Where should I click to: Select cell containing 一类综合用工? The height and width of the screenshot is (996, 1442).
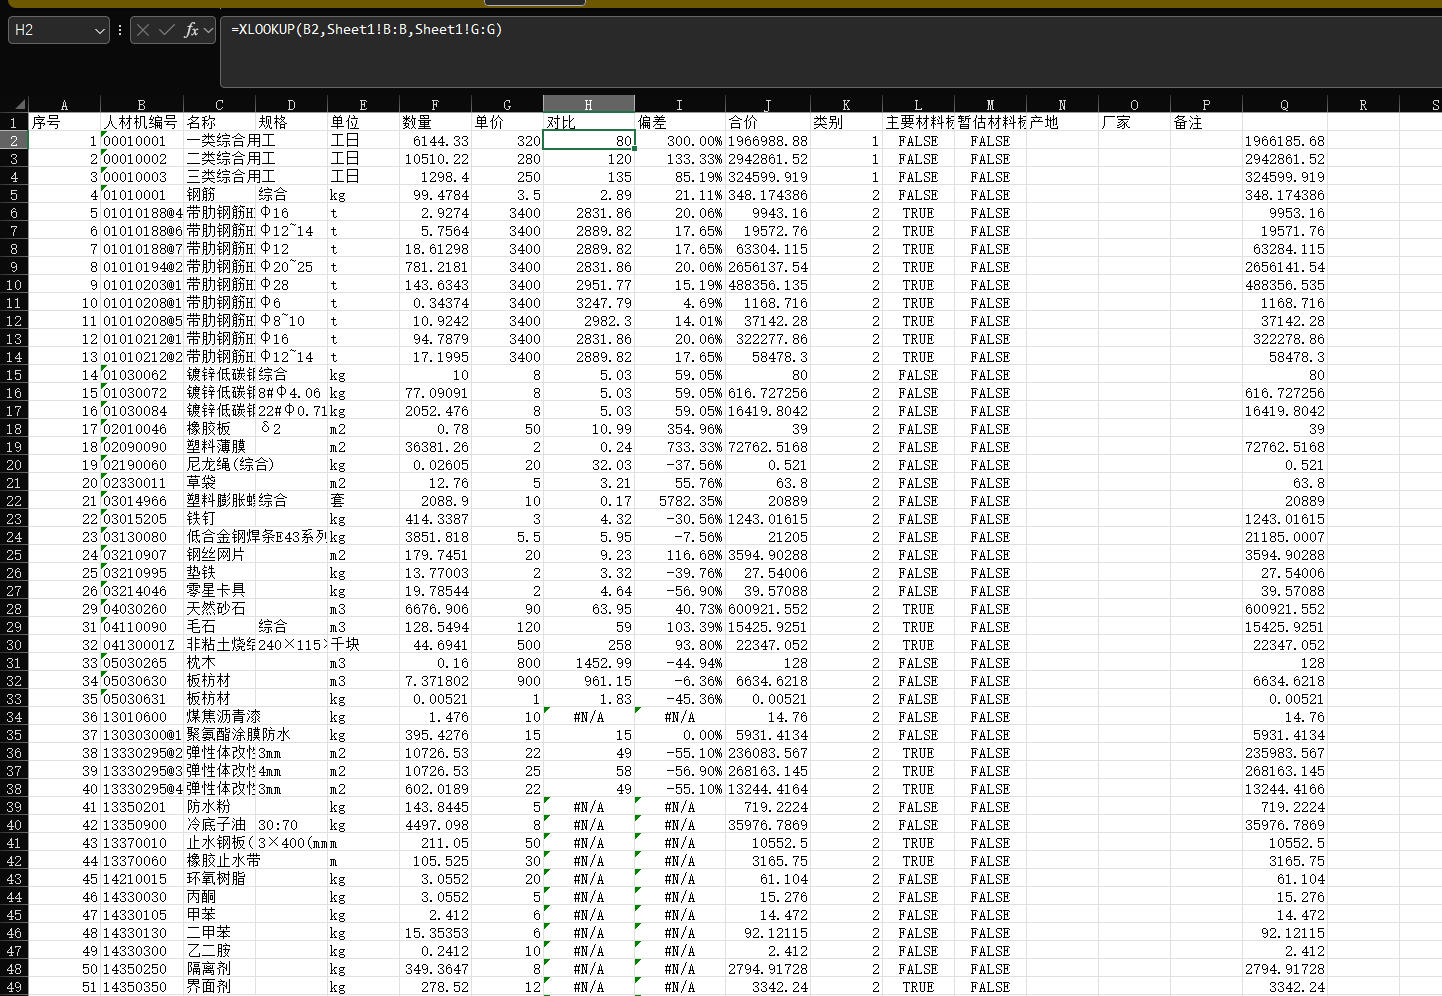219,141
